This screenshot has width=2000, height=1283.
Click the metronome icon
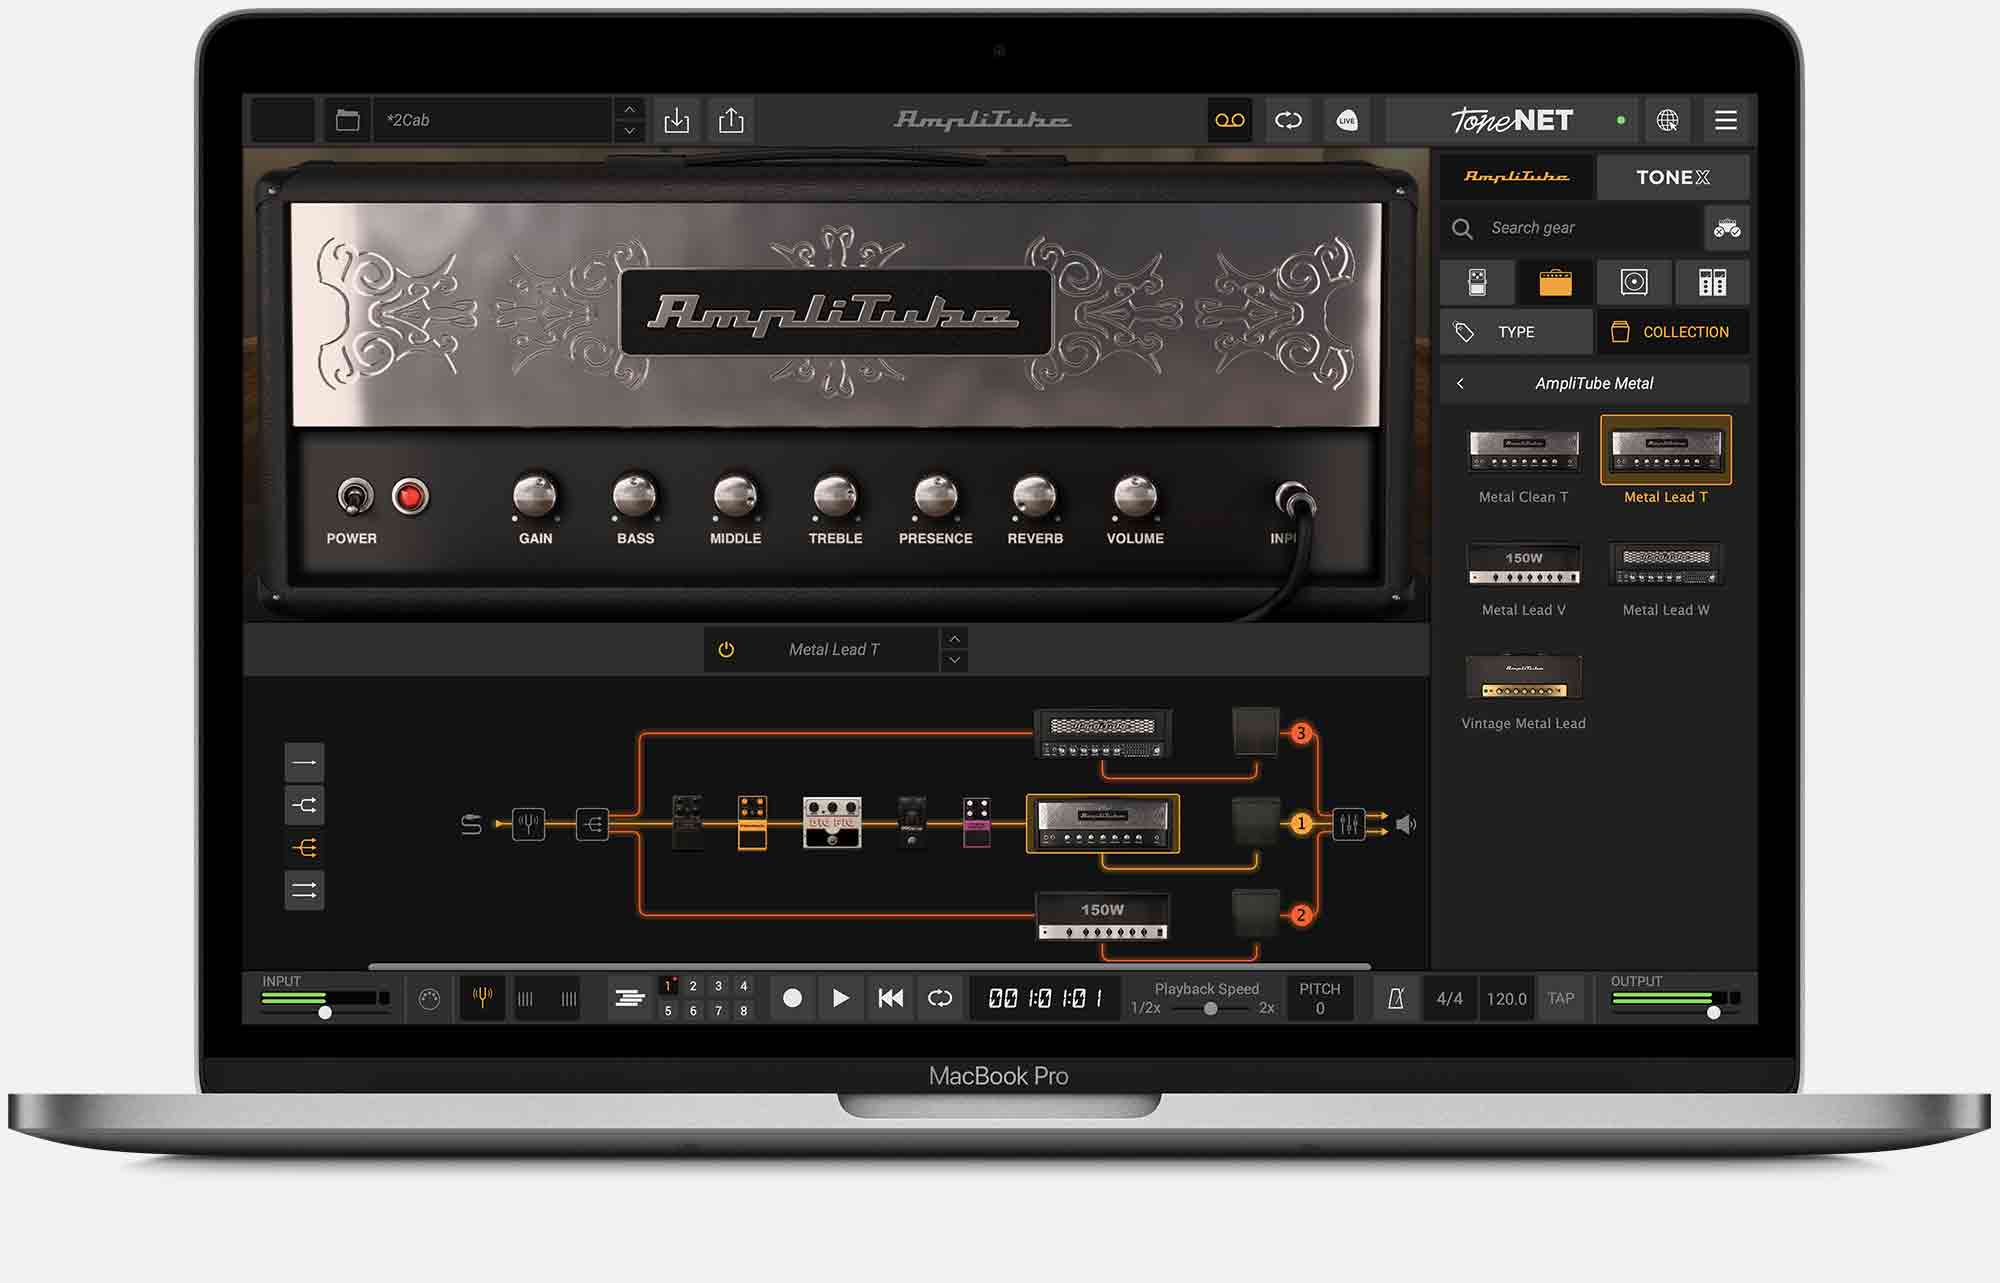coord(1396,998)
